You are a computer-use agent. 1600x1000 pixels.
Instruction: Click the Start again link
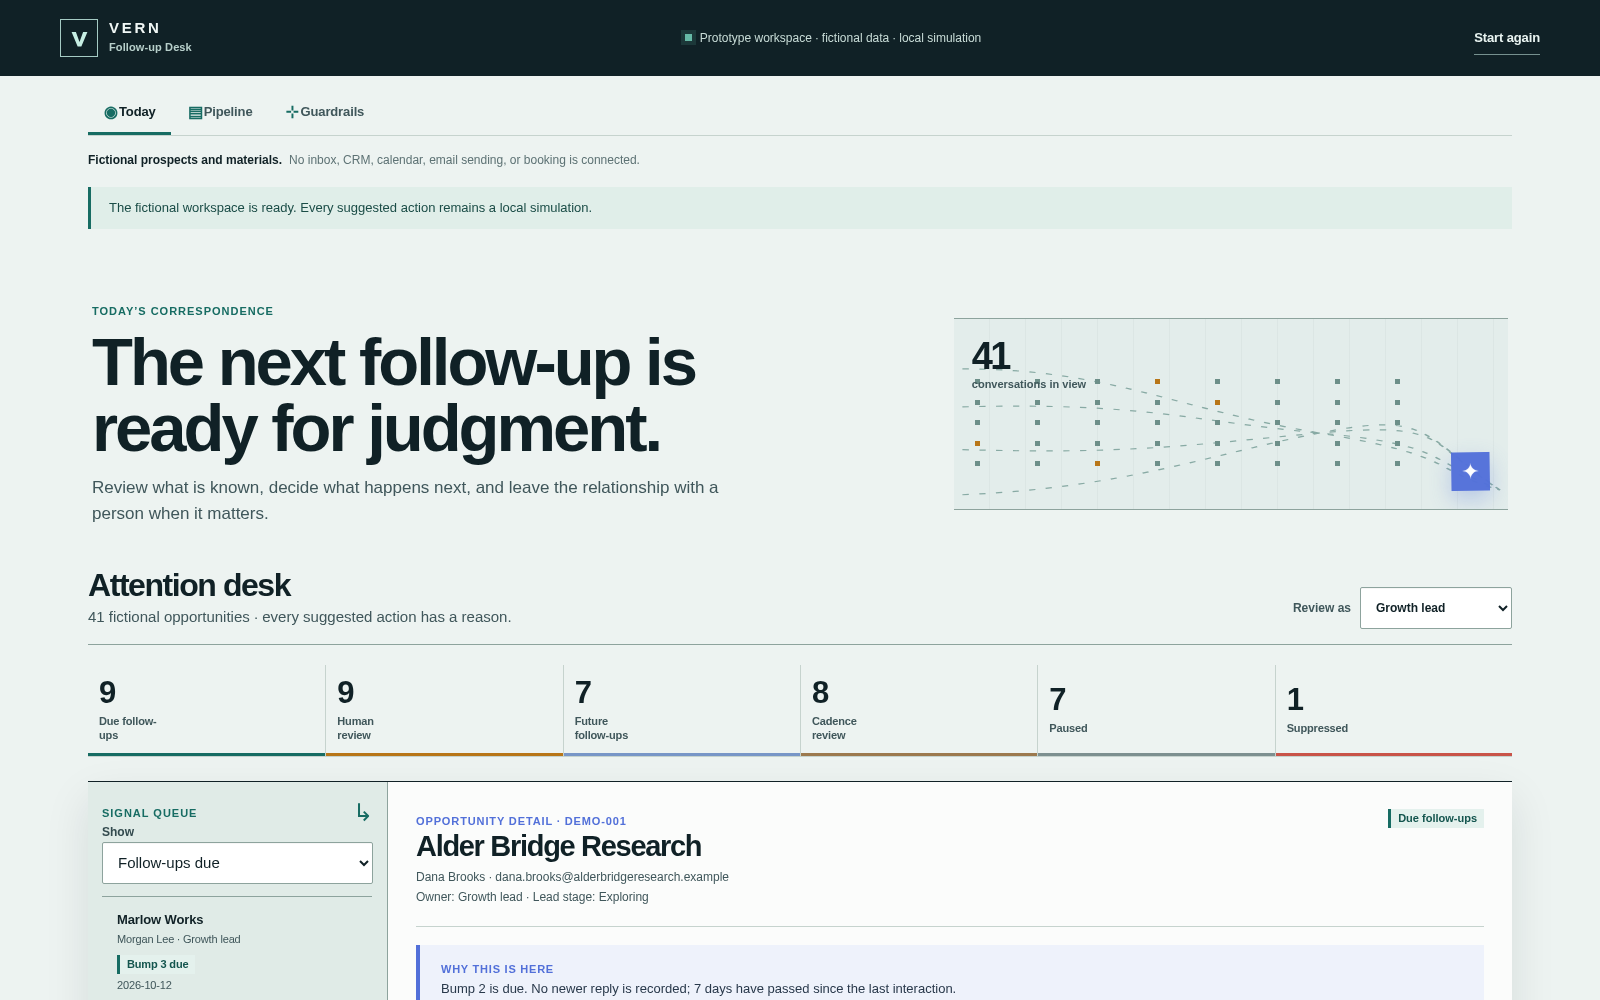pyautogui.click(x=1507, y=38)
